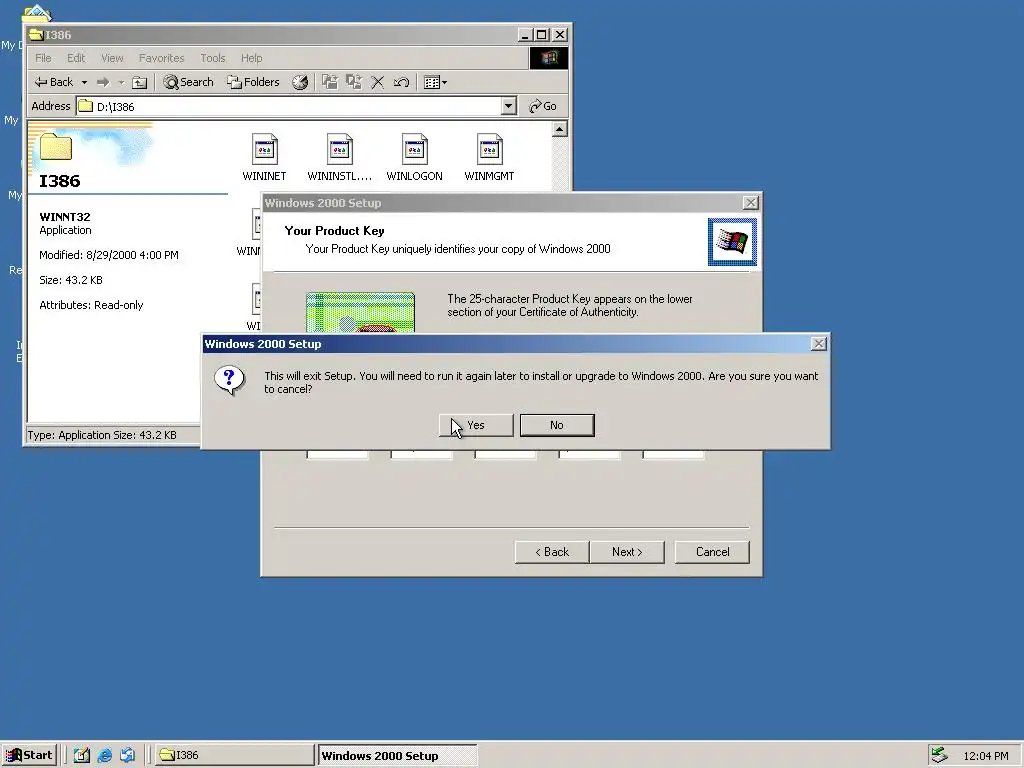Expand the Back history dropdown arrow
The image size is (1024, 768).
click(84, 82)
